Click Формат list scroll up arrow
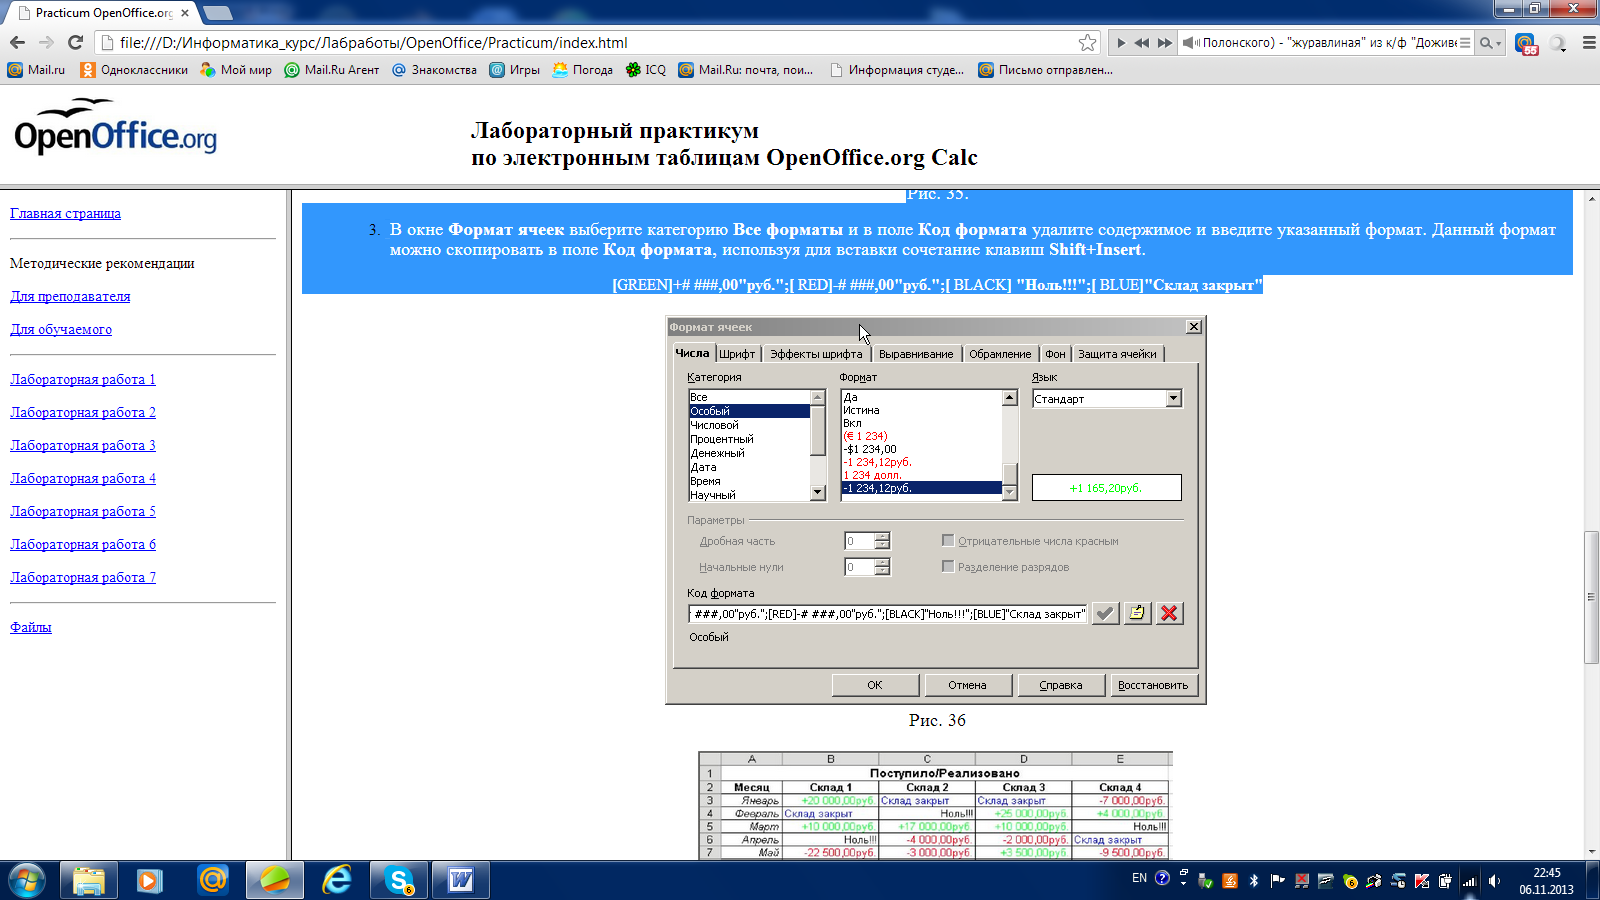Image resolution: width=1600 pixels, height=900 pixels. tap(1010, 398)
